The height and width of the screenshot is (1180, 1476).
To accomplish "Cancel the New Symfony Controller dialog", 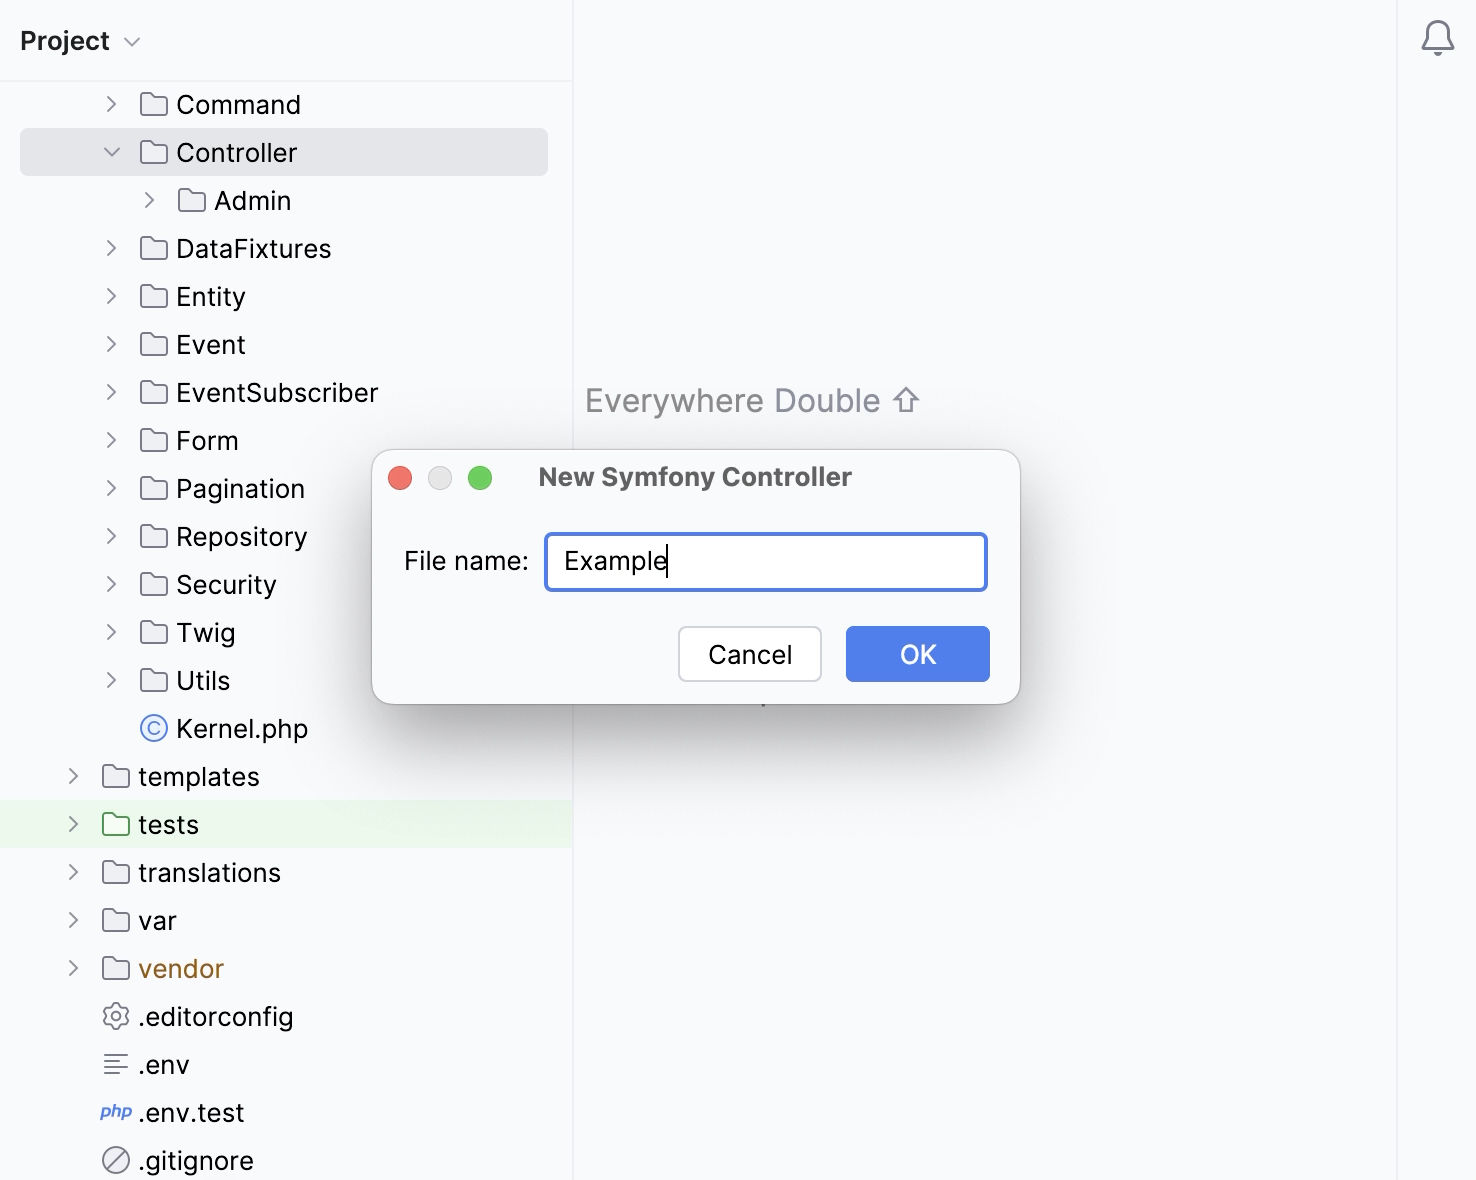I will click(749, 654).
